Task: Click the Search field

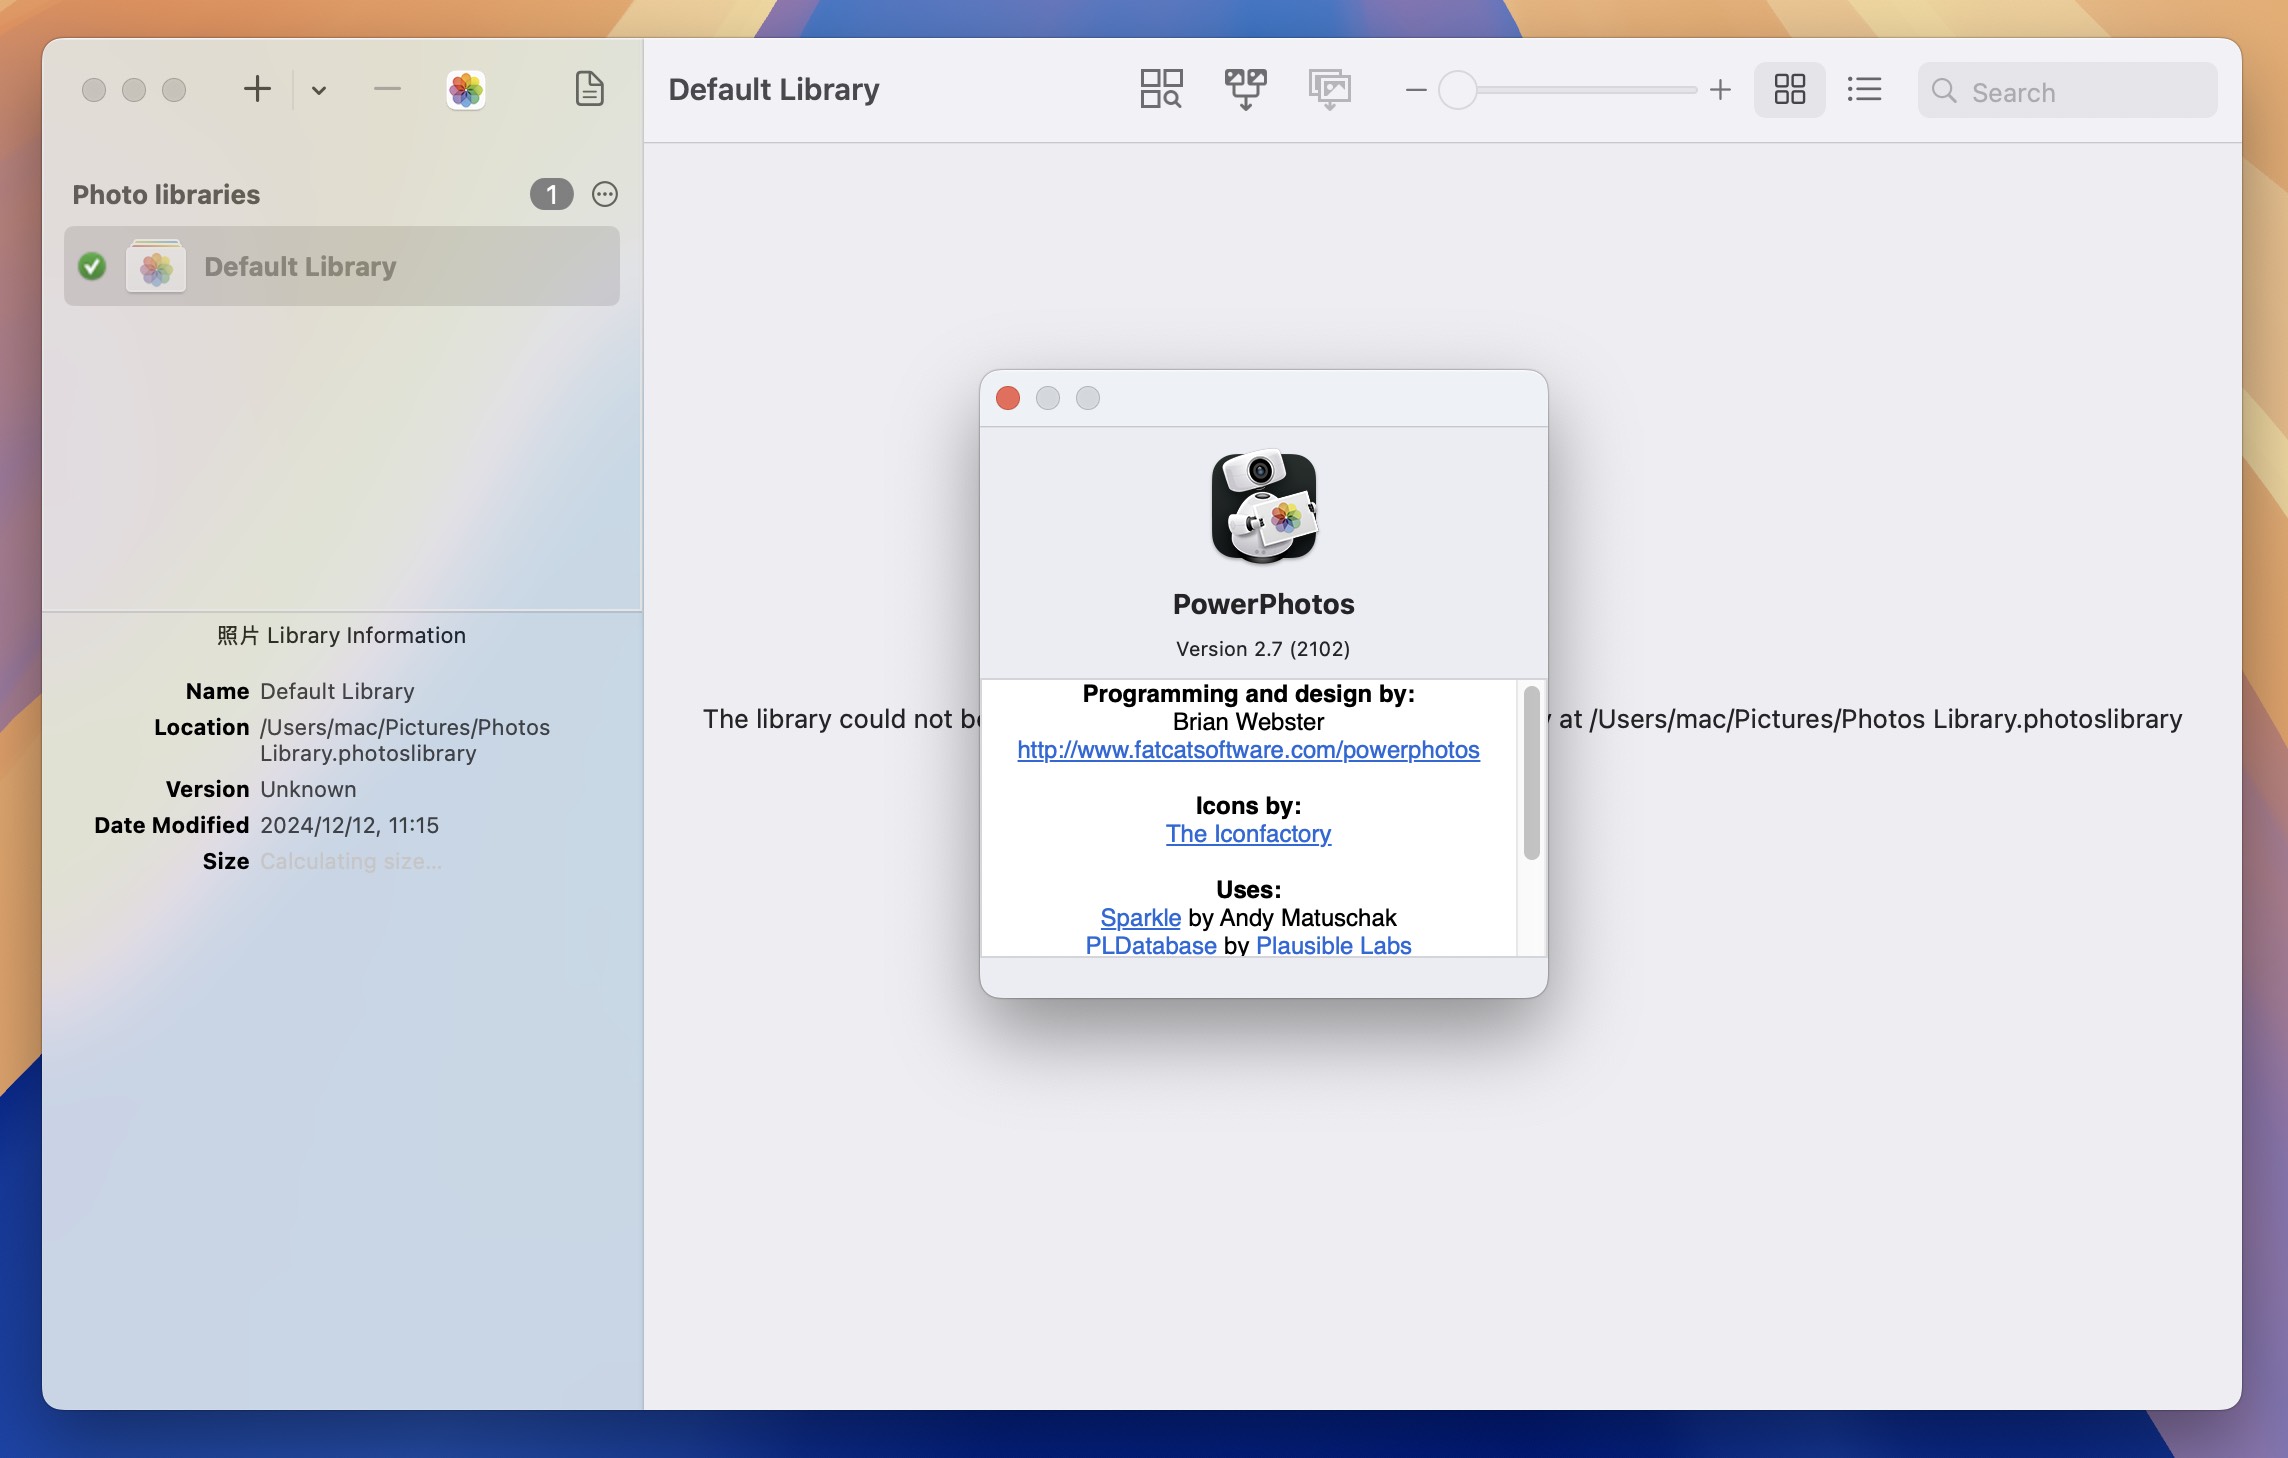Action: tap(2067, 91)
